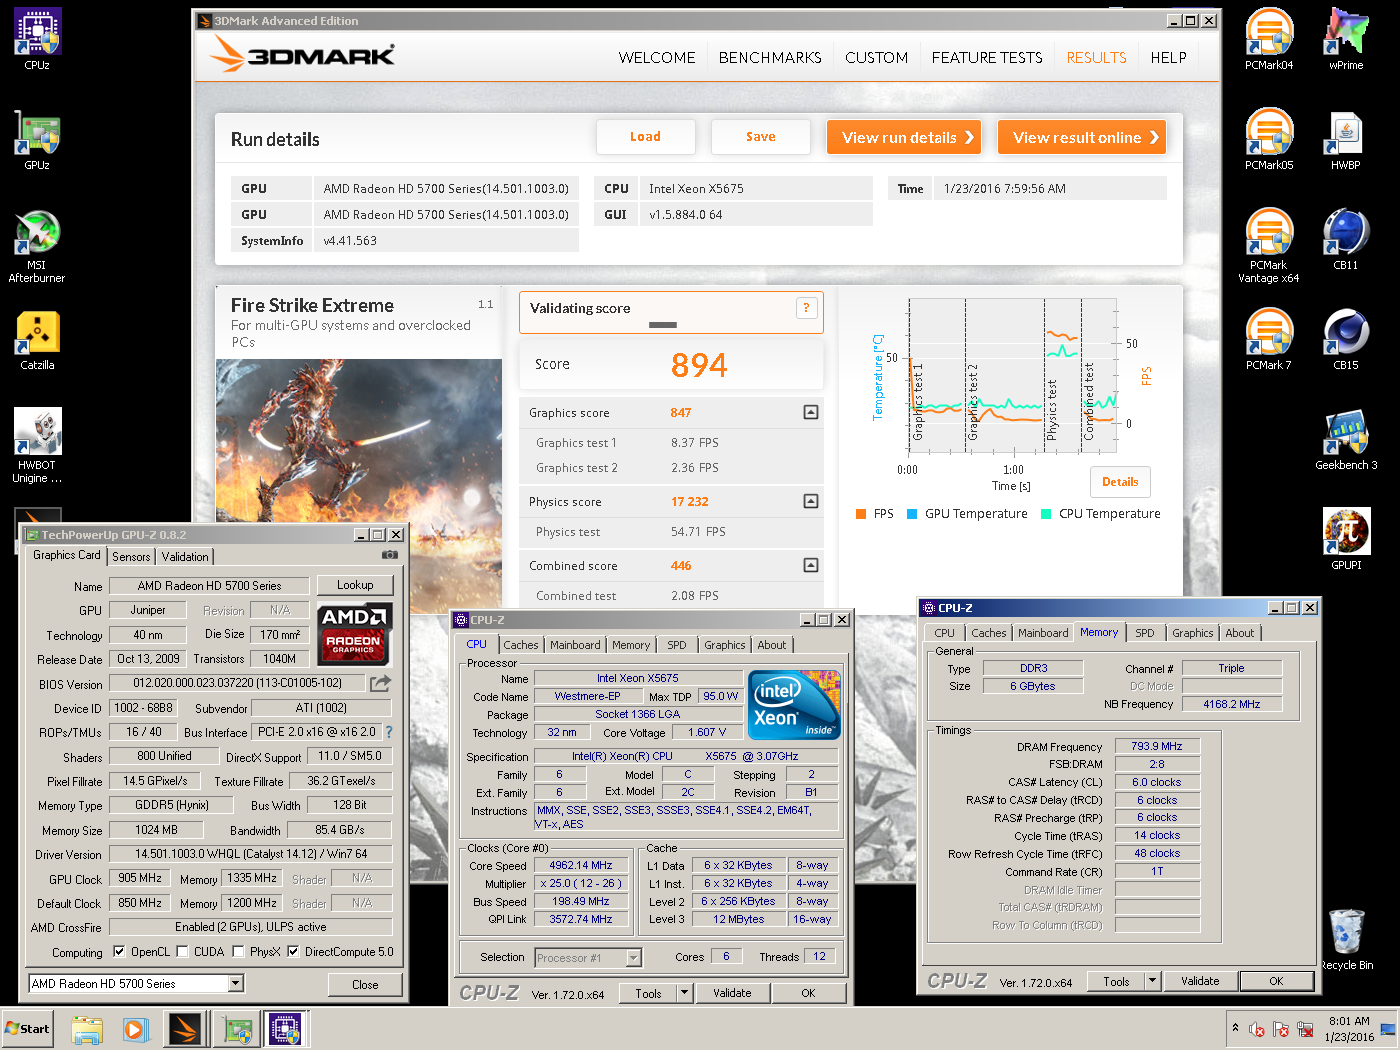This screenshot has height=1050, width=1400.
Task: Switch to CPU-Z taskbar button
Action: click(x=286, y=1029)
